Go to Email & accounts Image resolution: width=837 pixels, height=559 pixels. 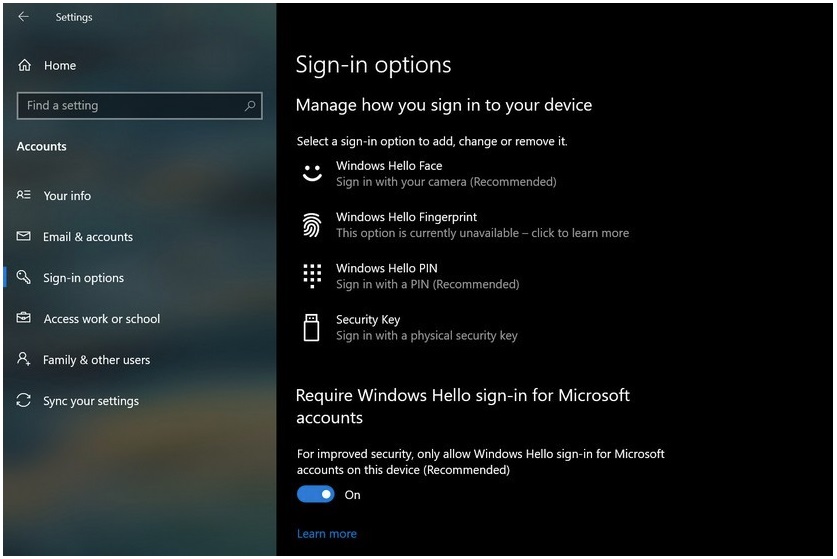point(88,237)
